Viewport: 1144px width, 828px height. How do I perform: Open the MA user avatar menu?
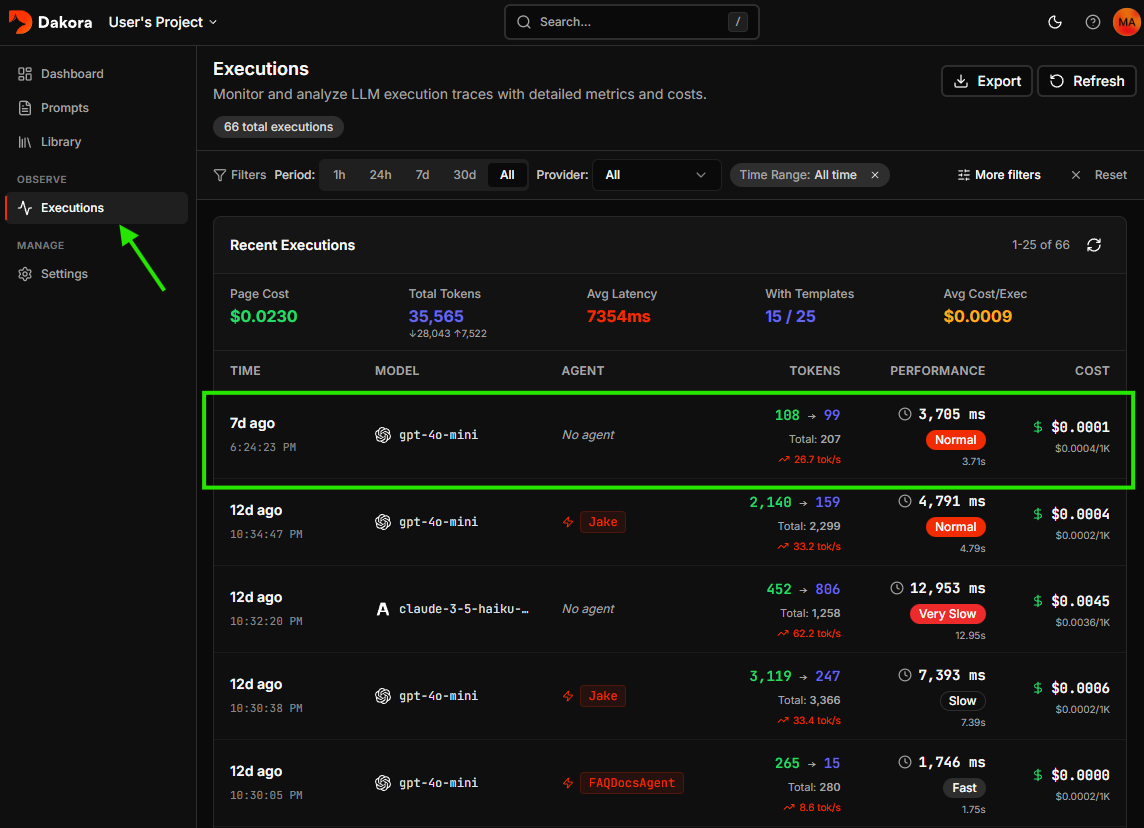(x=1126, y=22)
